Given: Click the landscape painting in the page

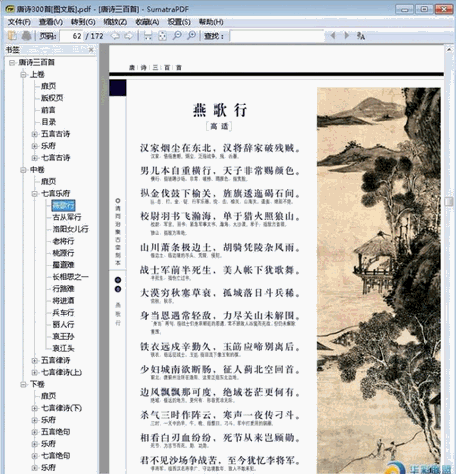Looking at the screenshot, I should pyautogui.click(x=379, y=280).
